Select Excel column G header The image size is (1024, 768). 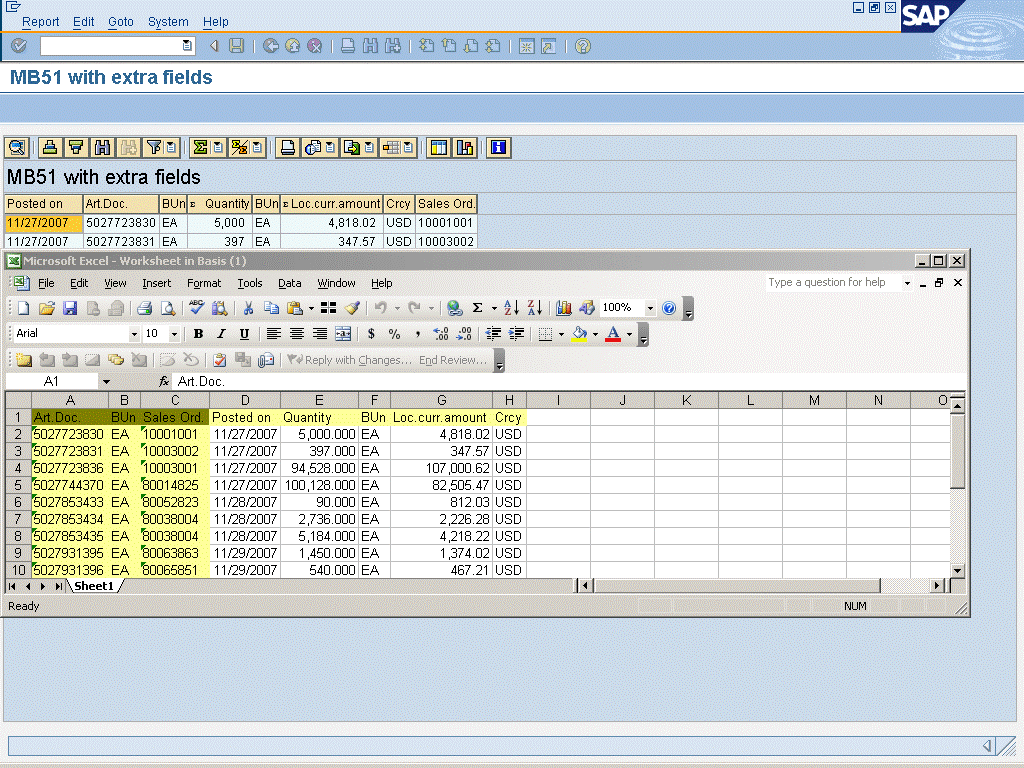[x=441, y=400]
